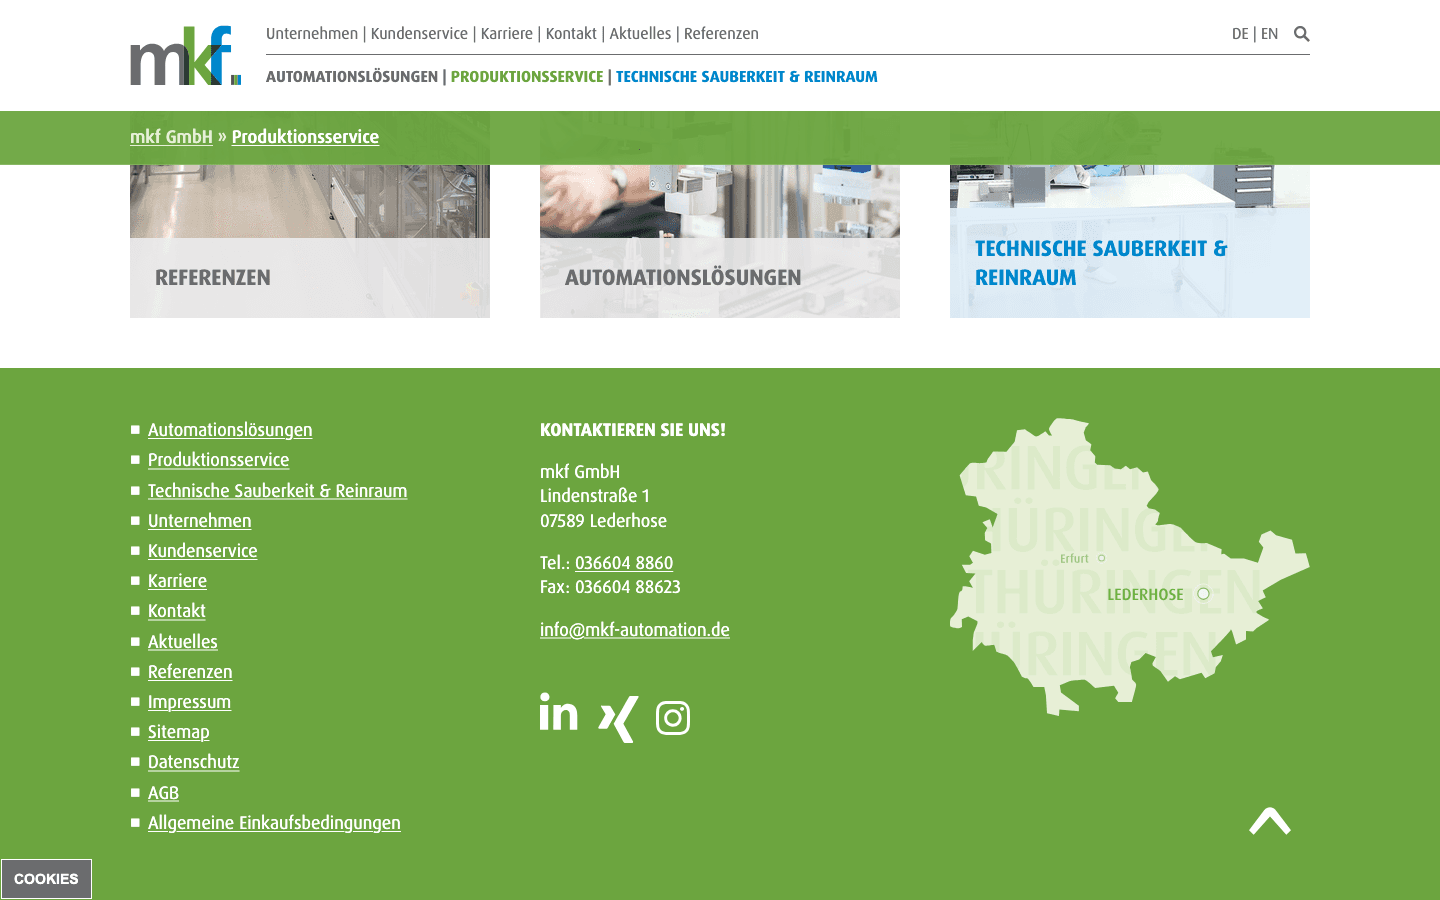This screenshot has height=900, width=1440.
Task: Go to the Impressum page
Action: [189, 702]
